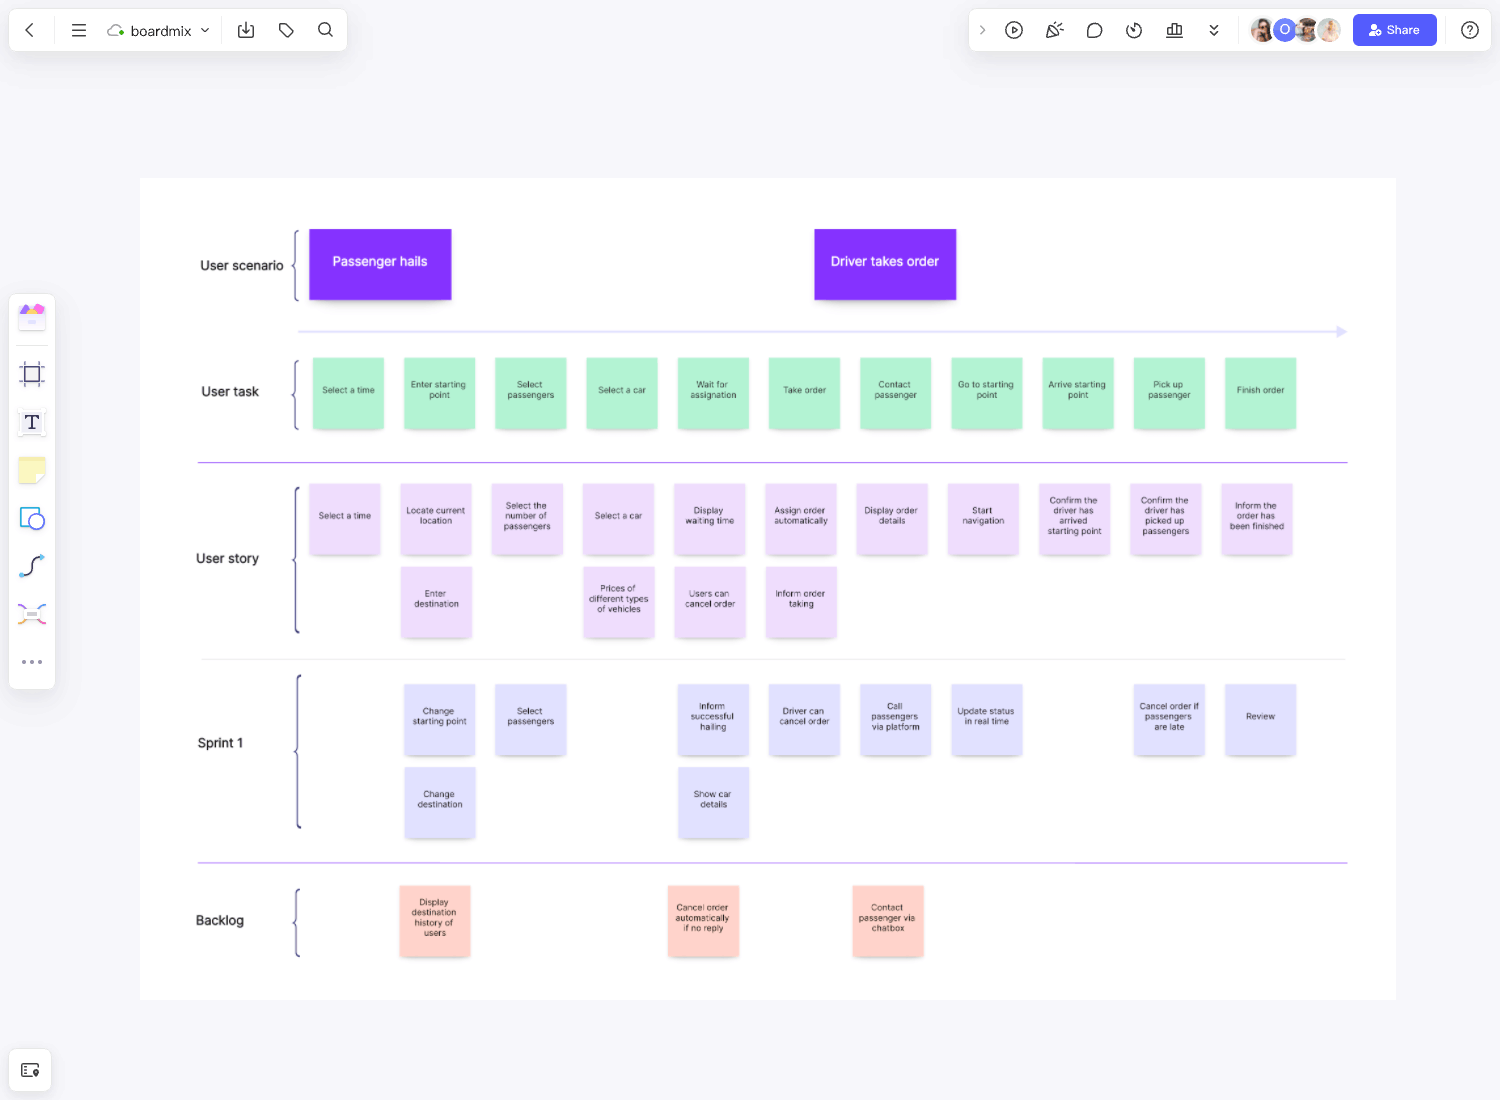Expand the boardmix file name dropdown
The image size is (1500, 1100).
pyautogui.click(x=205, y=30)
